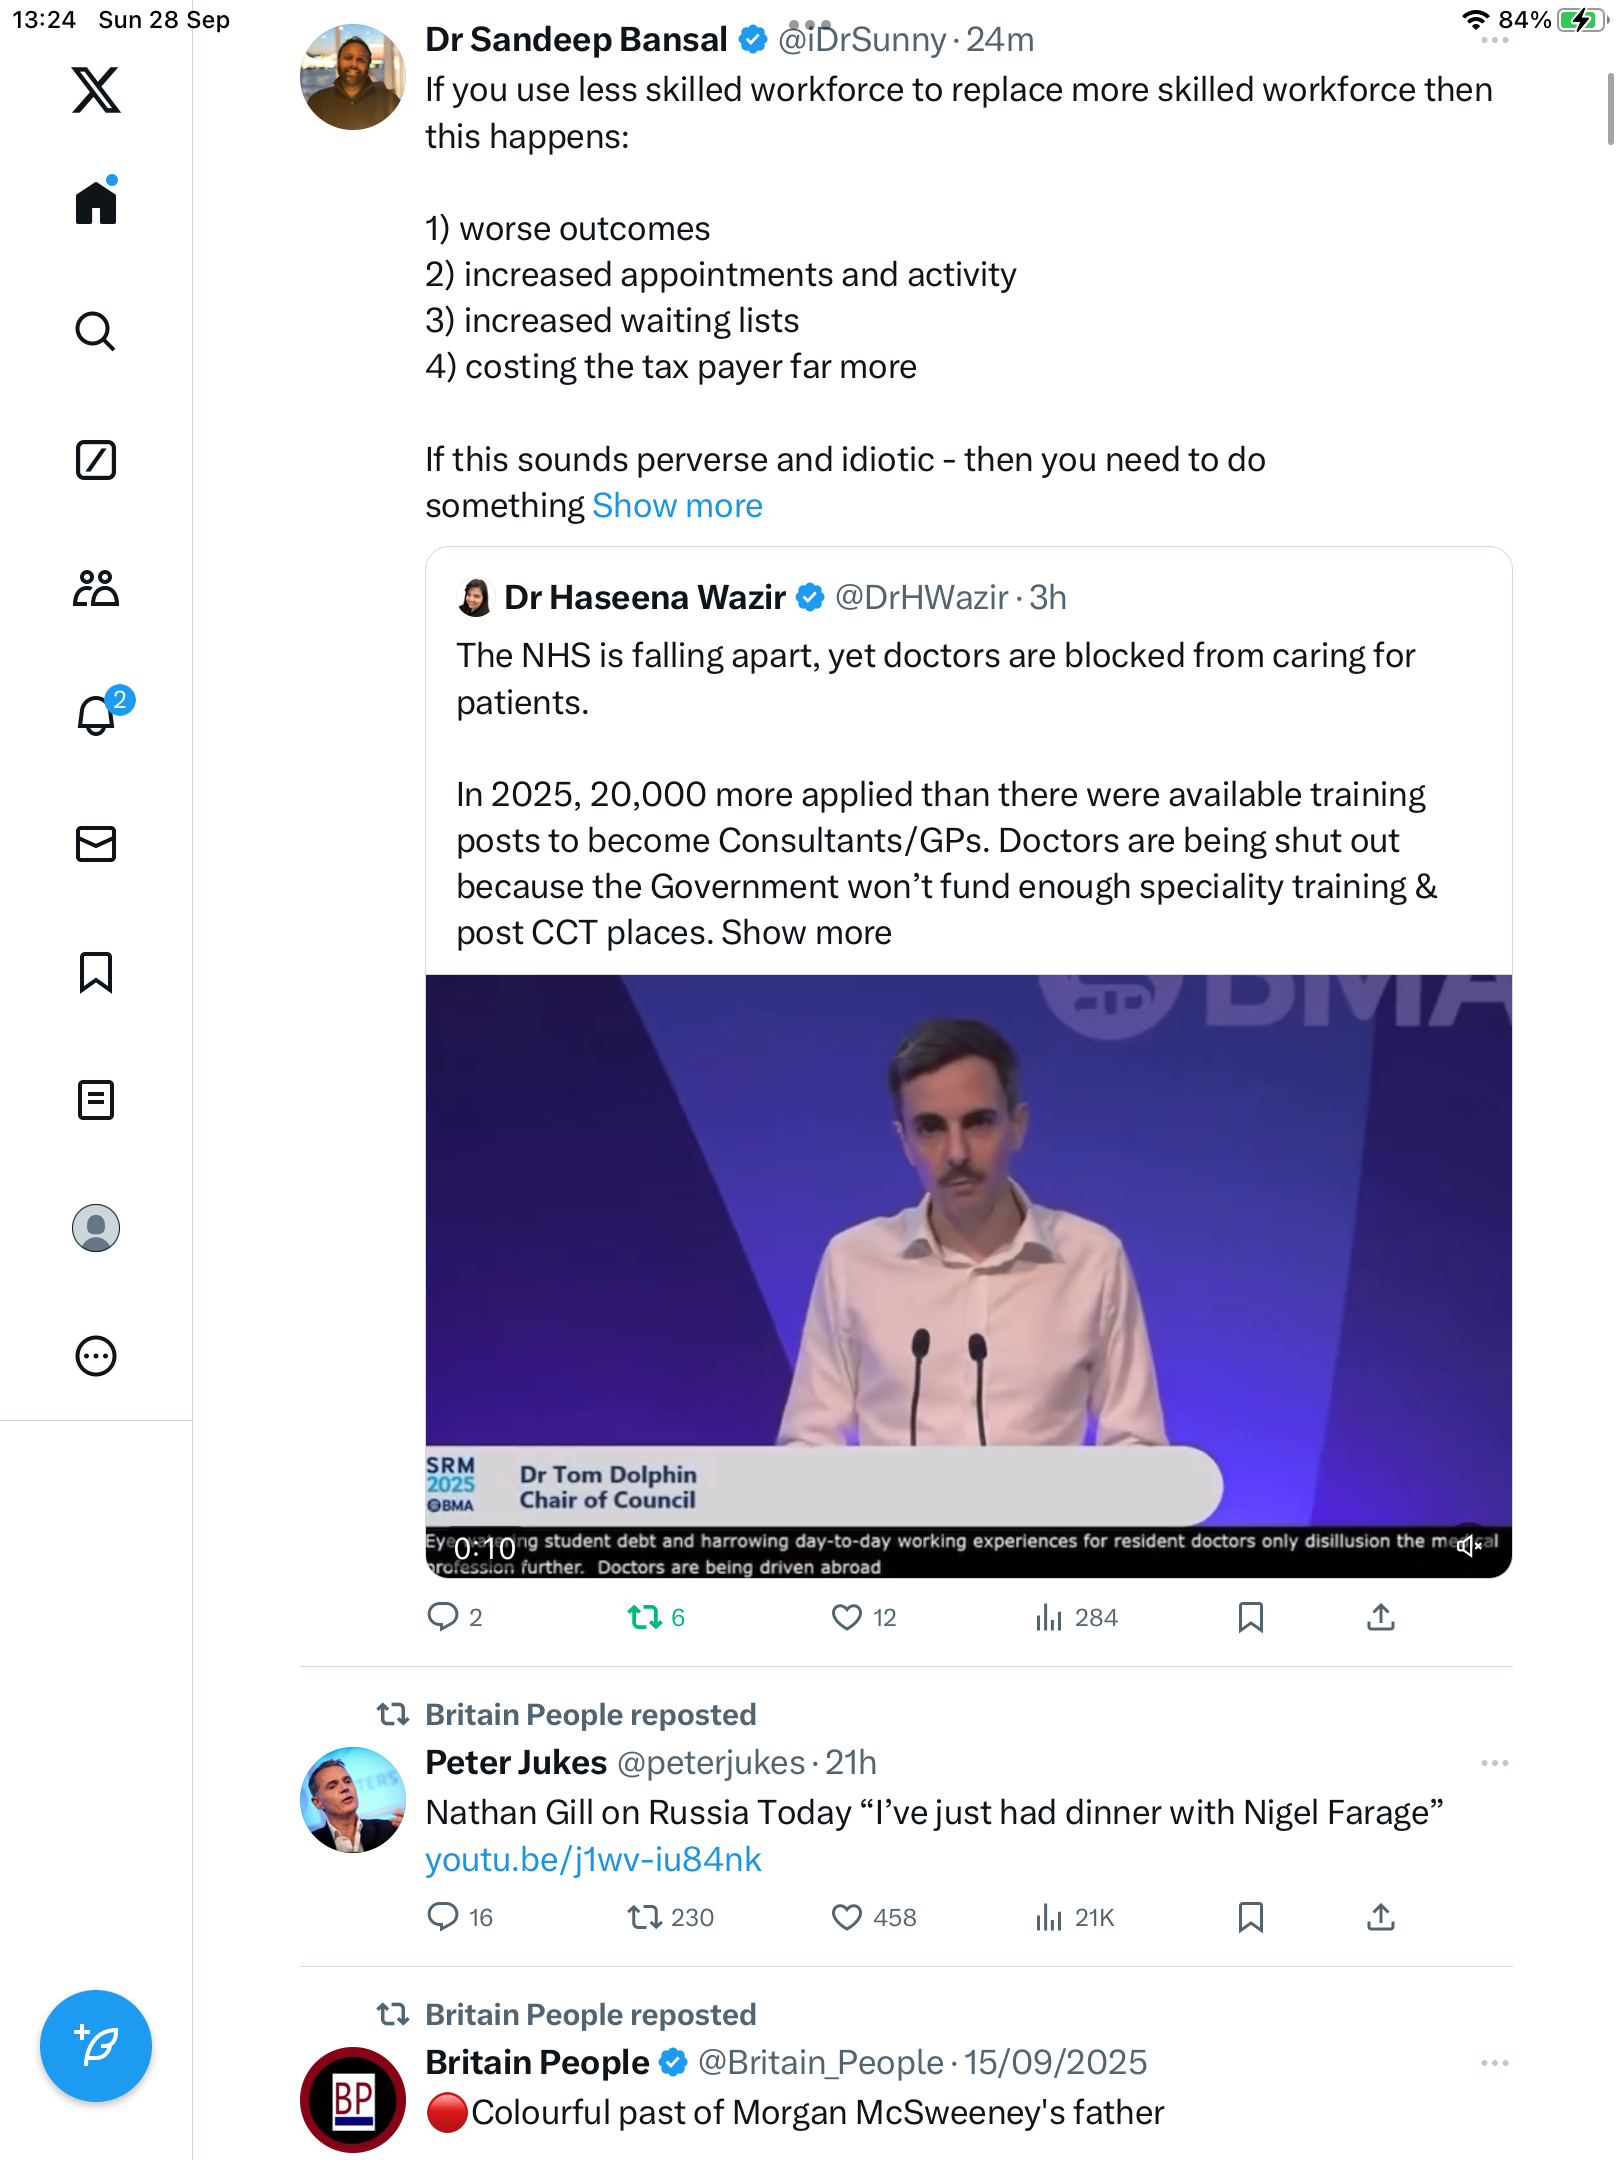Open Bookmarks in the sidebar
The image size is (1620, 2160).
tap(96, 972)
